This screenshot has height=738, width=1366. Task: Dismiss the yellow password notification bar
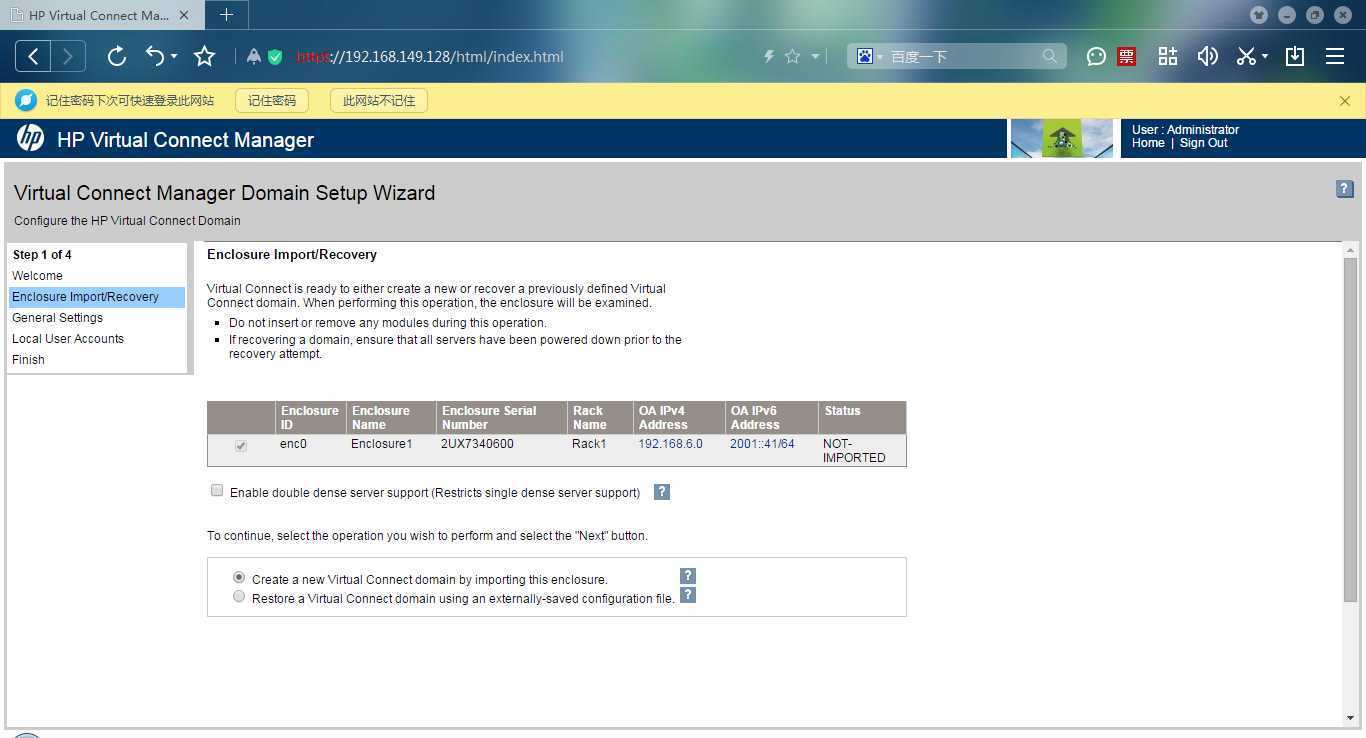point(1345,101)
